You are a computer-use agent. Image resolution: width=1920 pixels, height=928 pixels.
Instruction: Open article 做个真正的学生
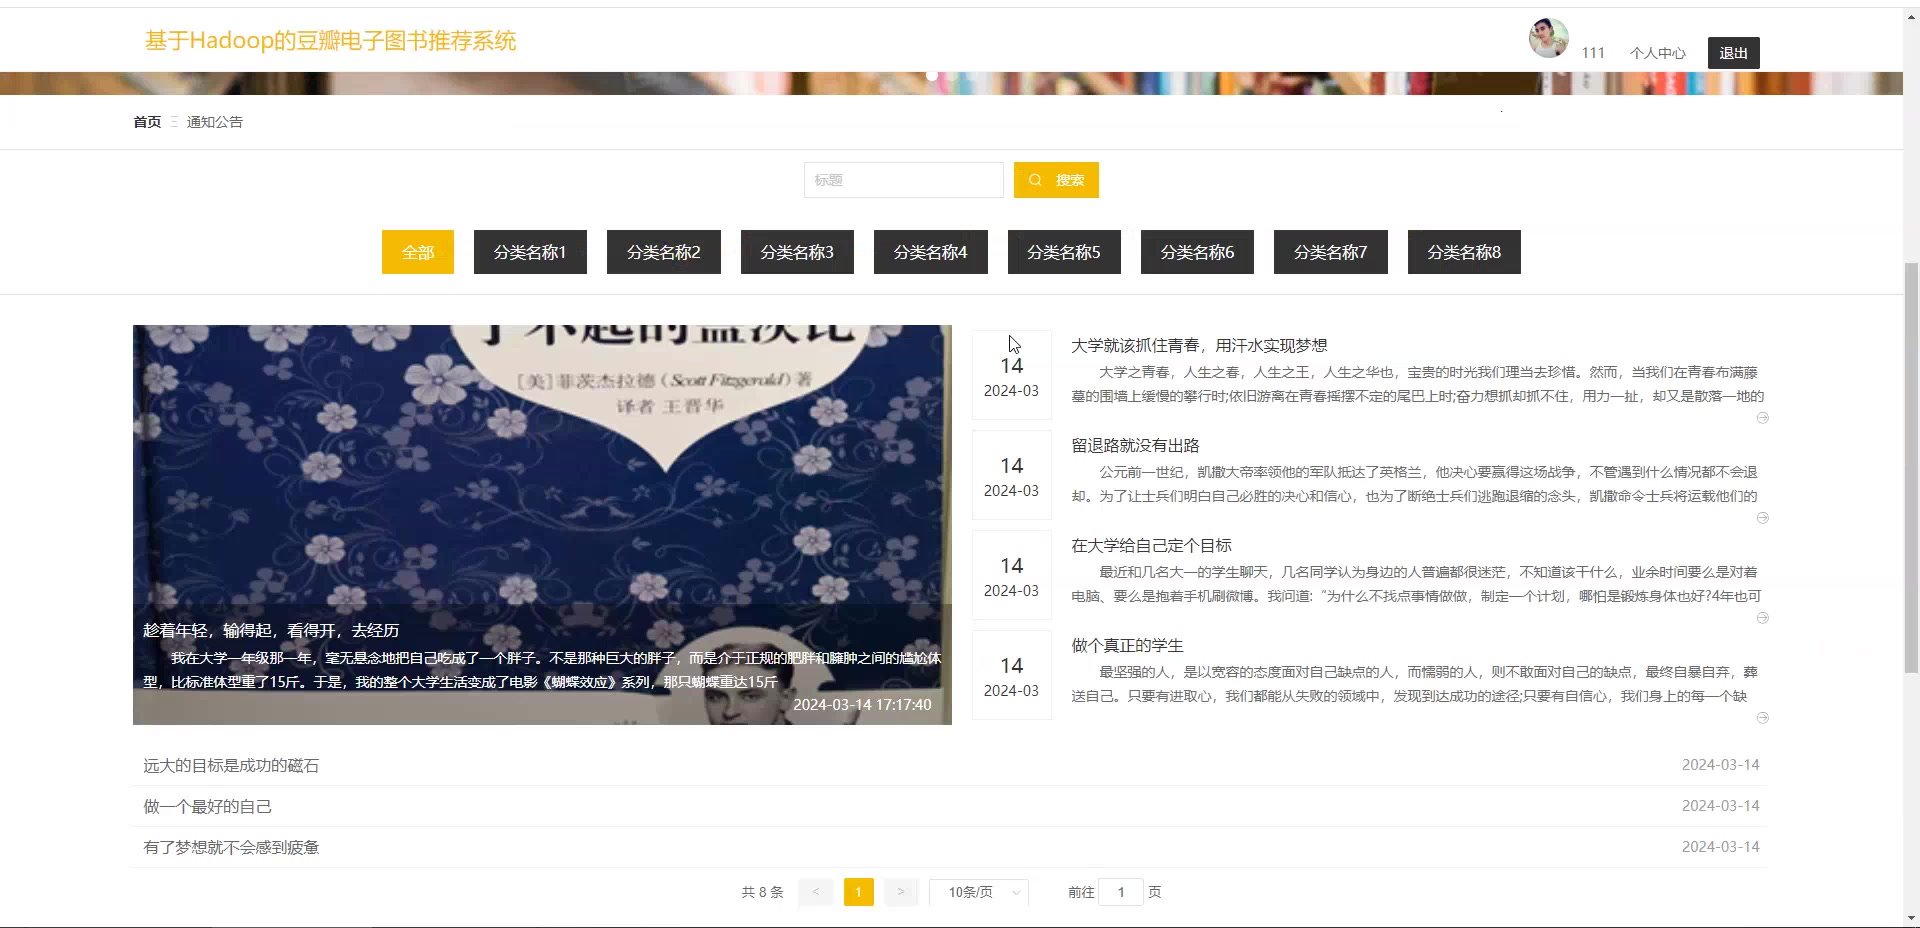[x=1127, y=645]
